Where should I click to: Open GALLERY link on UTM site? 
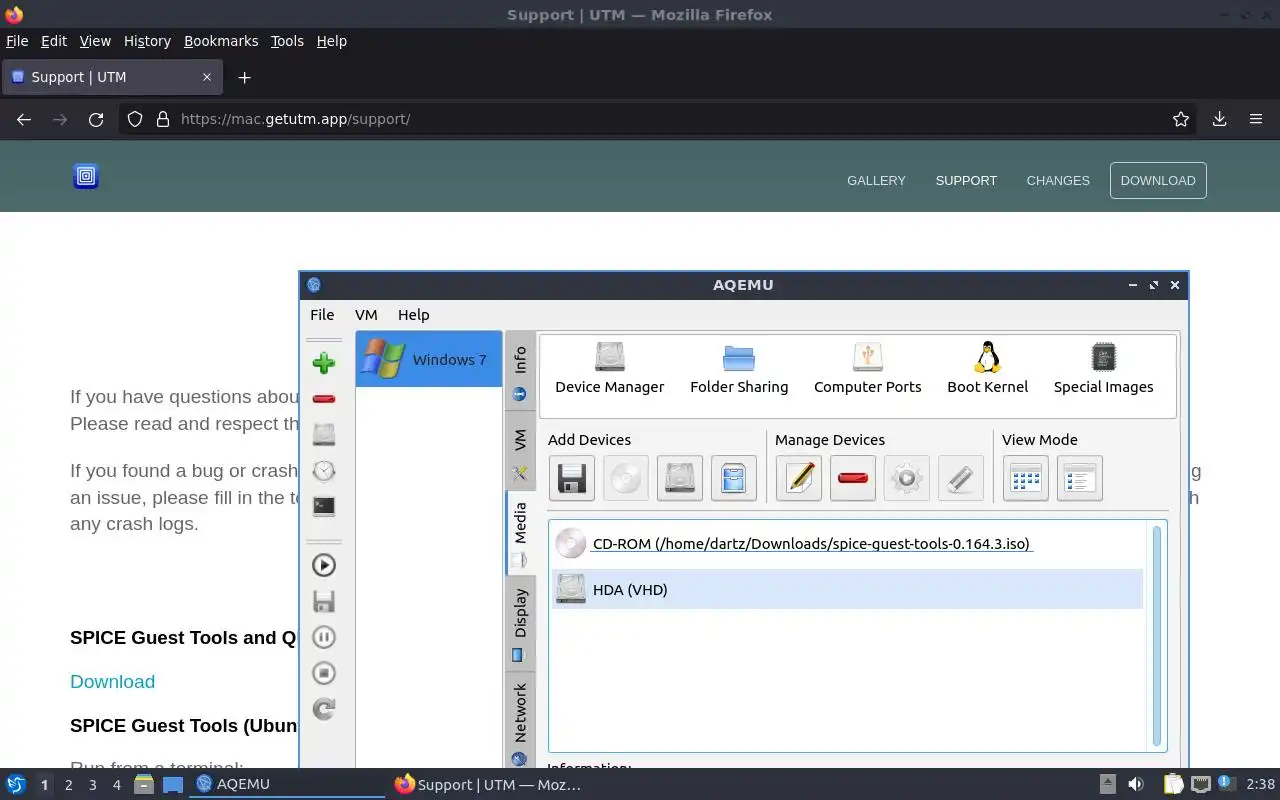pyautogui.click(x=876, y=180)
